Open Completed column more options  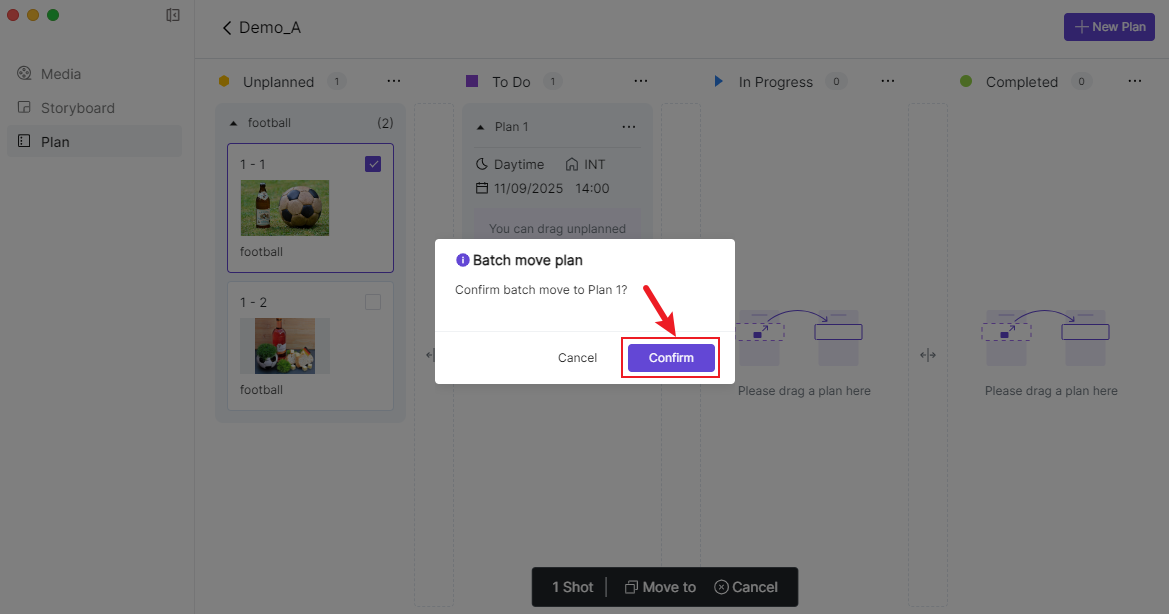pos(1135,81)
